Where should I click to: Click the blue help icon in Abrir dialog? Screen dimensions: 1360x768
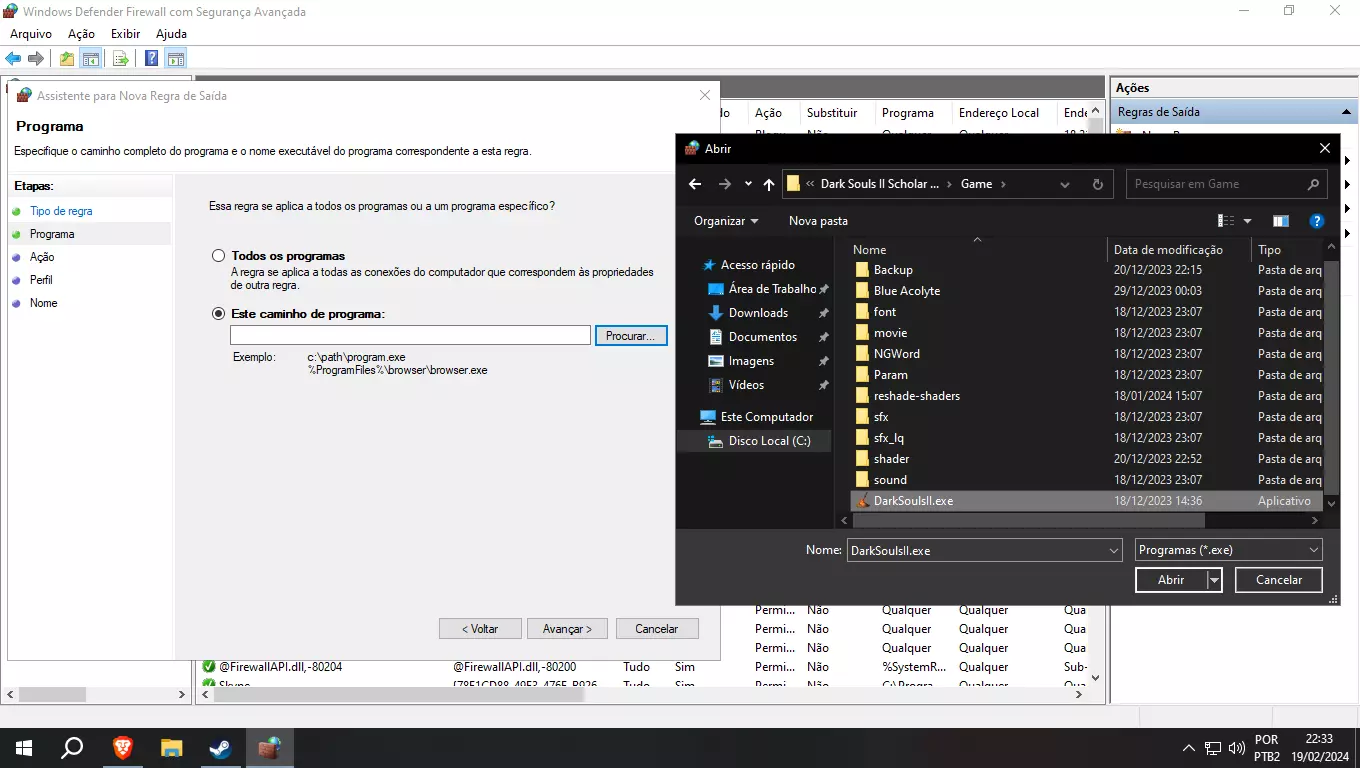coord(1317,221)
